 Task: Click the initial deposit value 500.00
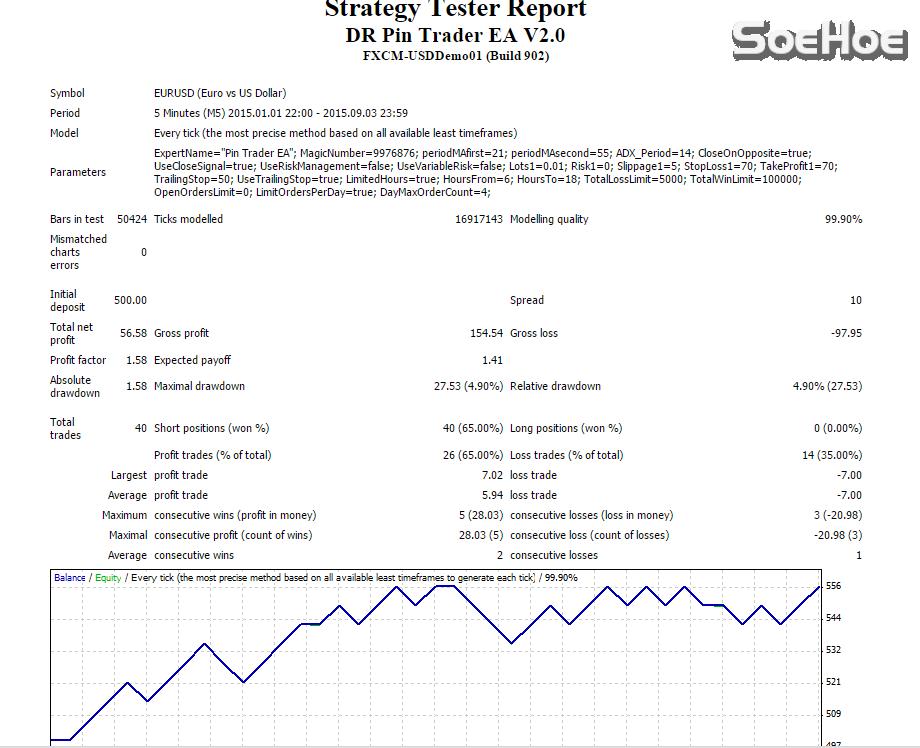point(130,300)
